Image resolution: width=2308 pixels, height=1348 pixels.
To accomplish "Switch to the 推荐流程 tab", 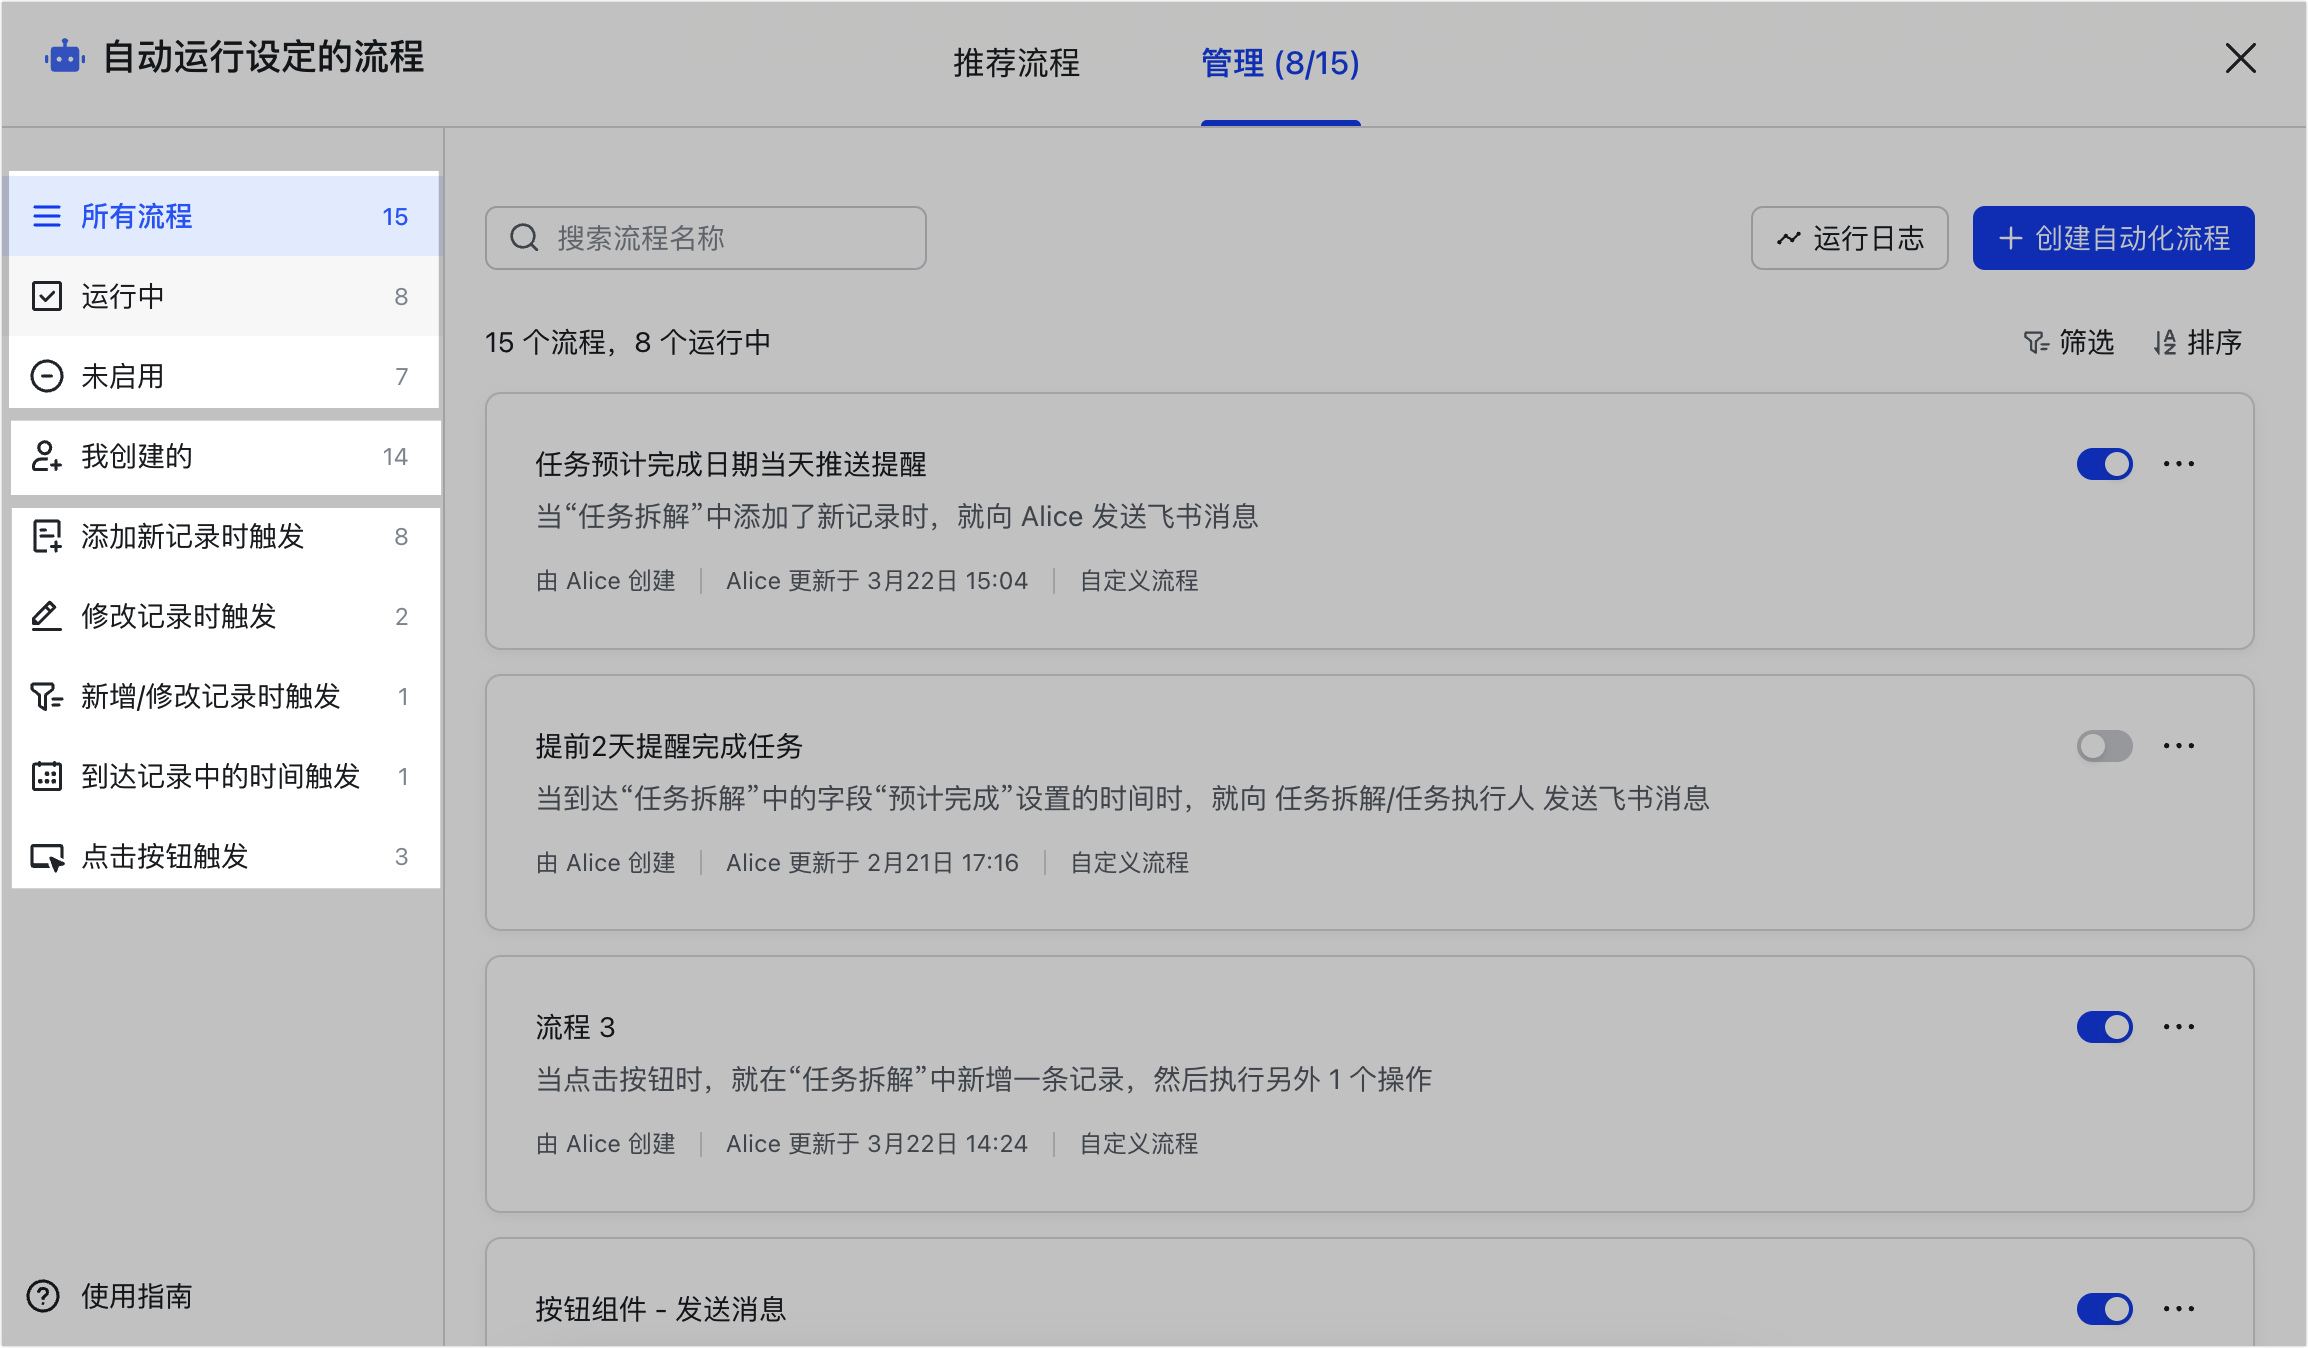I will click(x=1016, y=63).
